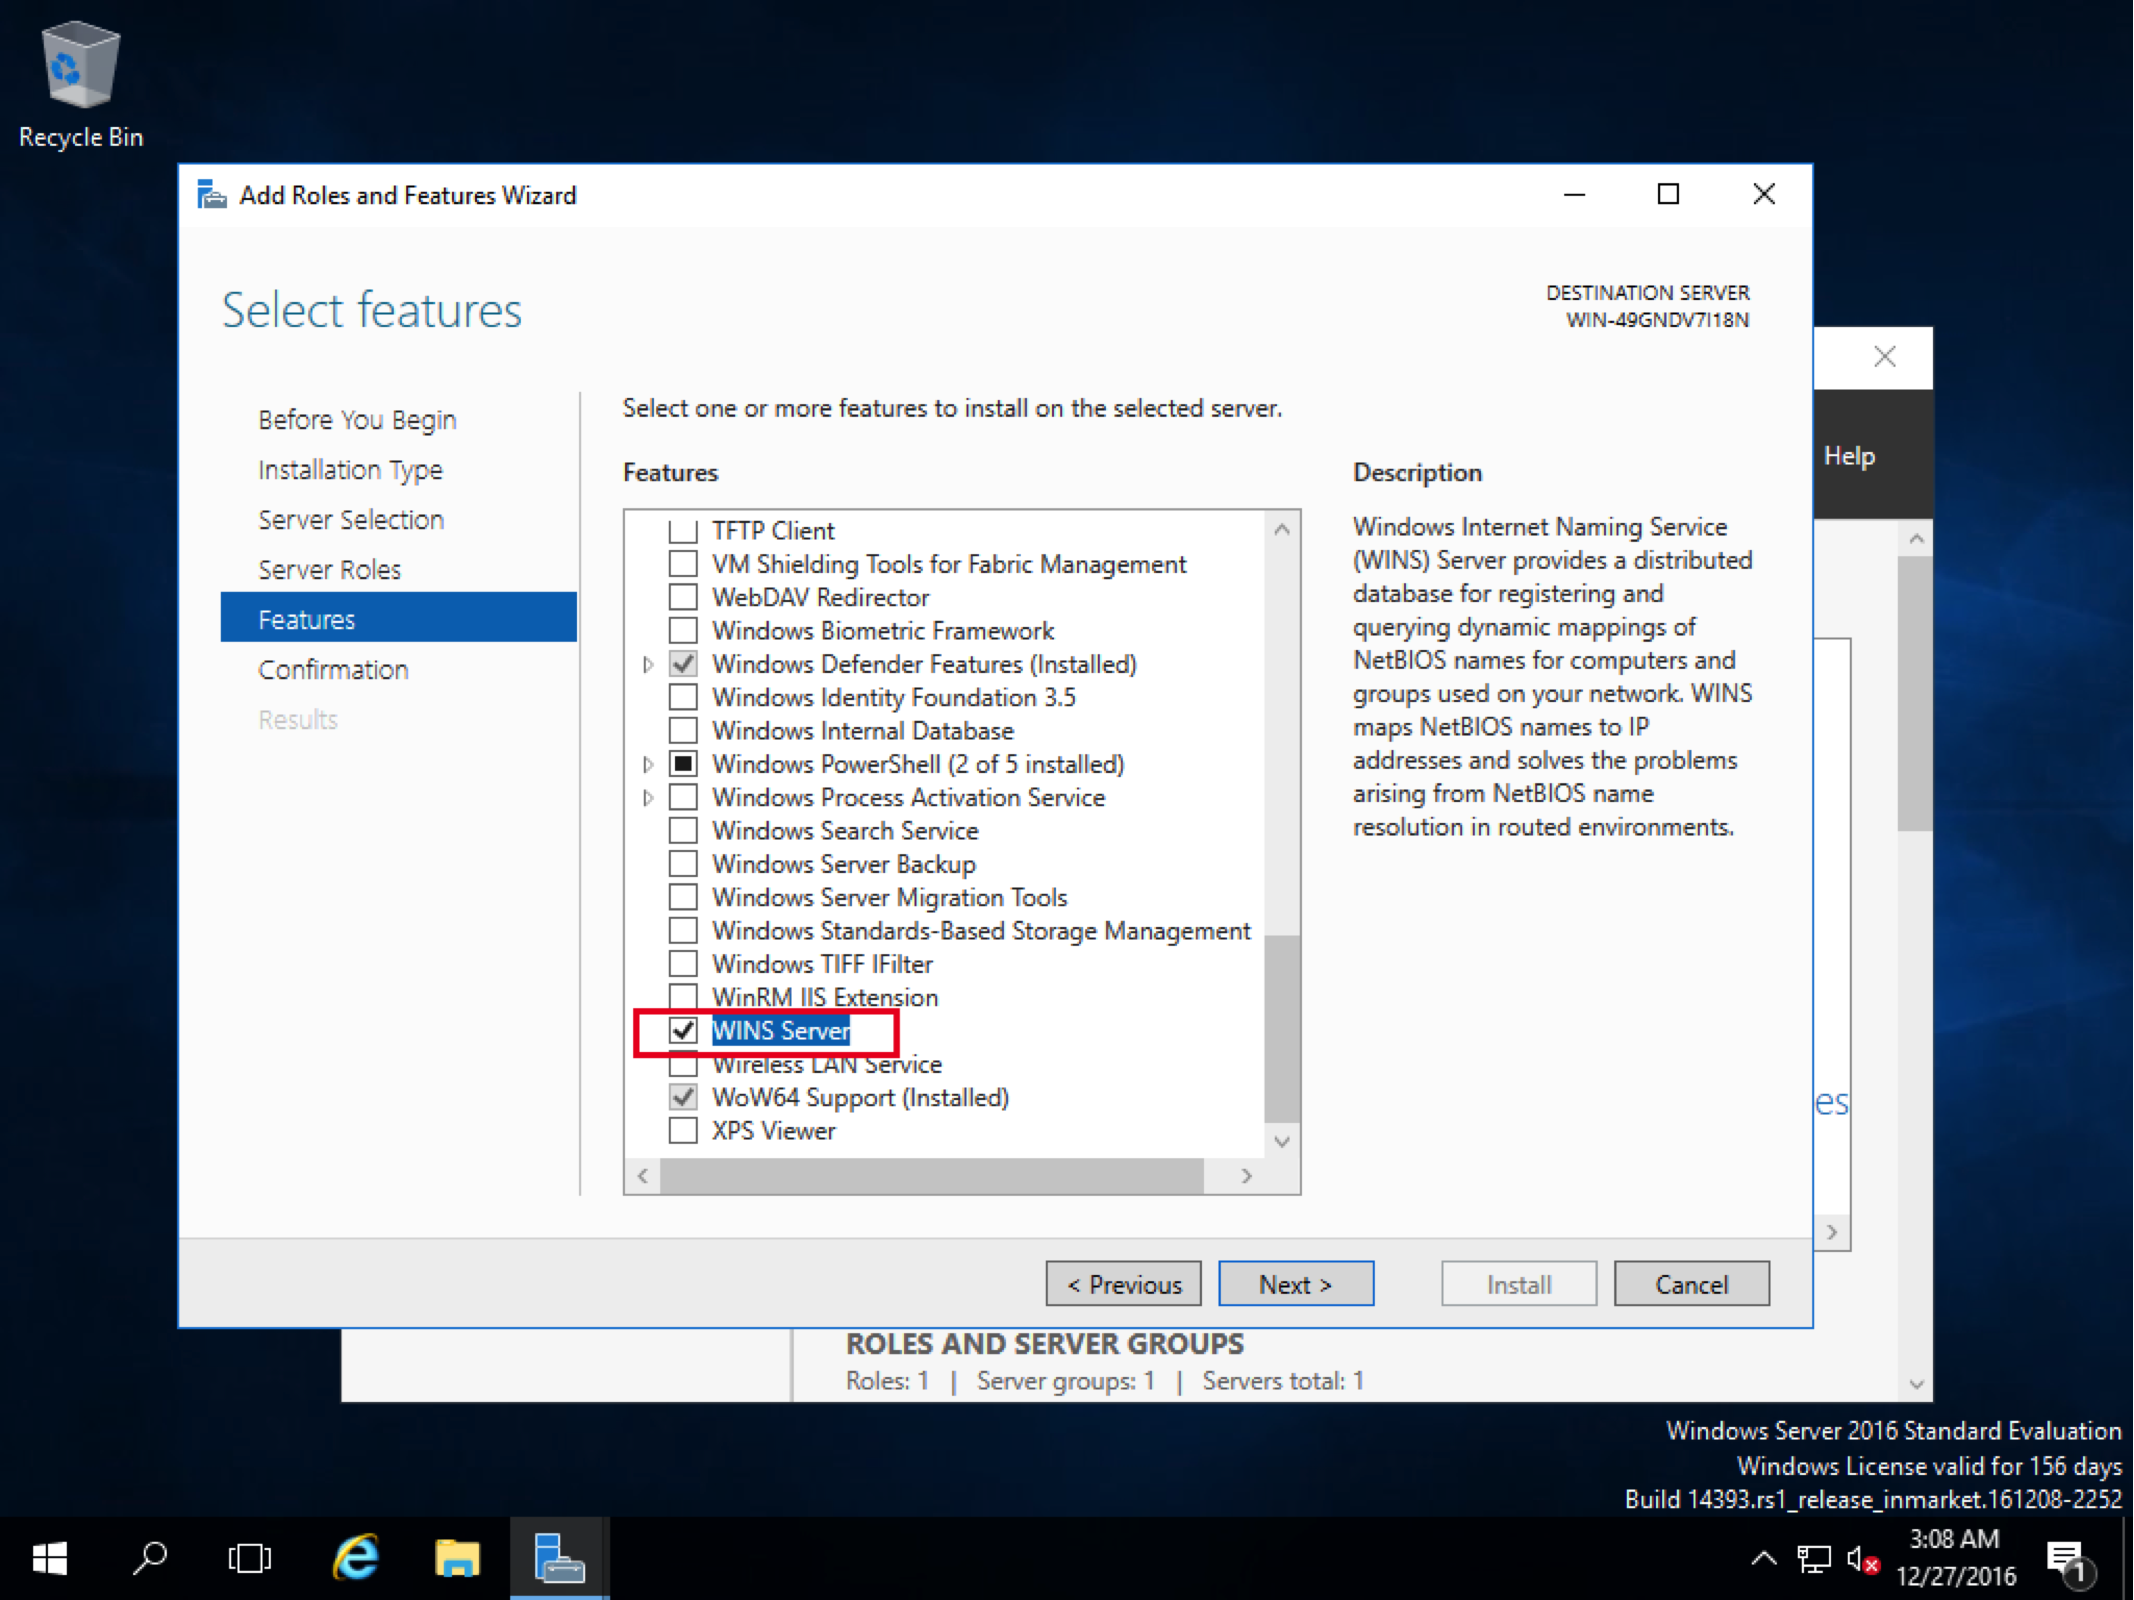Screen dimensions: 2134x1600
Task: Check the TFTP Client feature
Action: point(683,530)
